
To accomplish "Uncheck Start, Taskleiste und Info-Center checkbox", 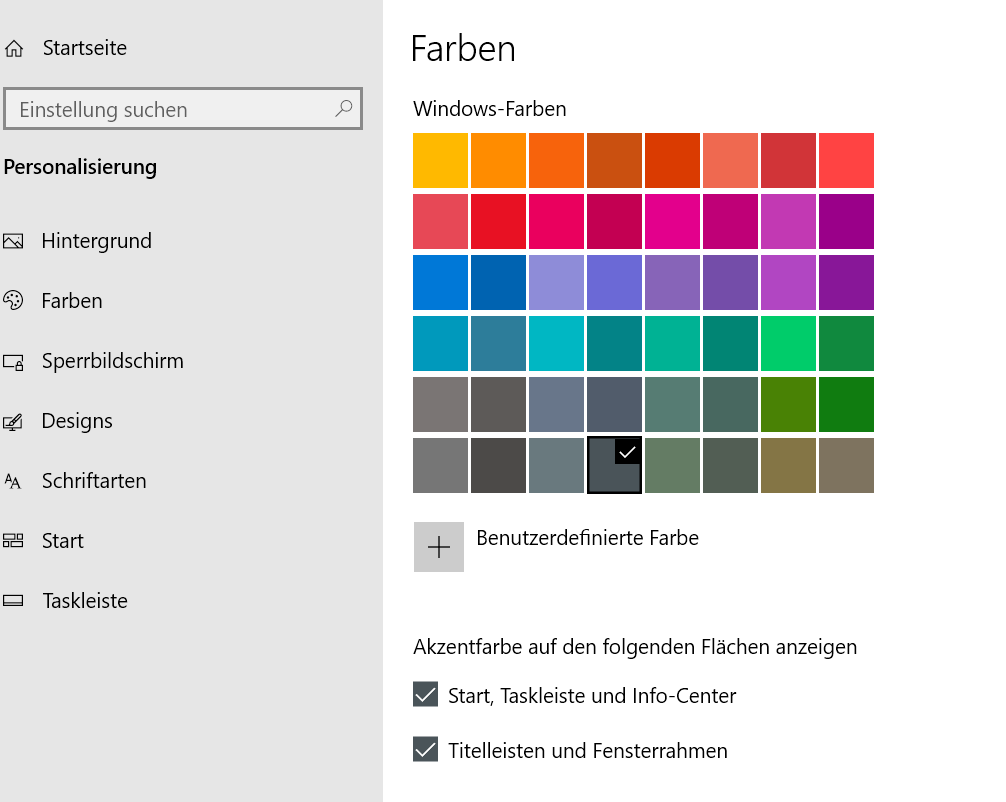I will [x=426, y=695].
